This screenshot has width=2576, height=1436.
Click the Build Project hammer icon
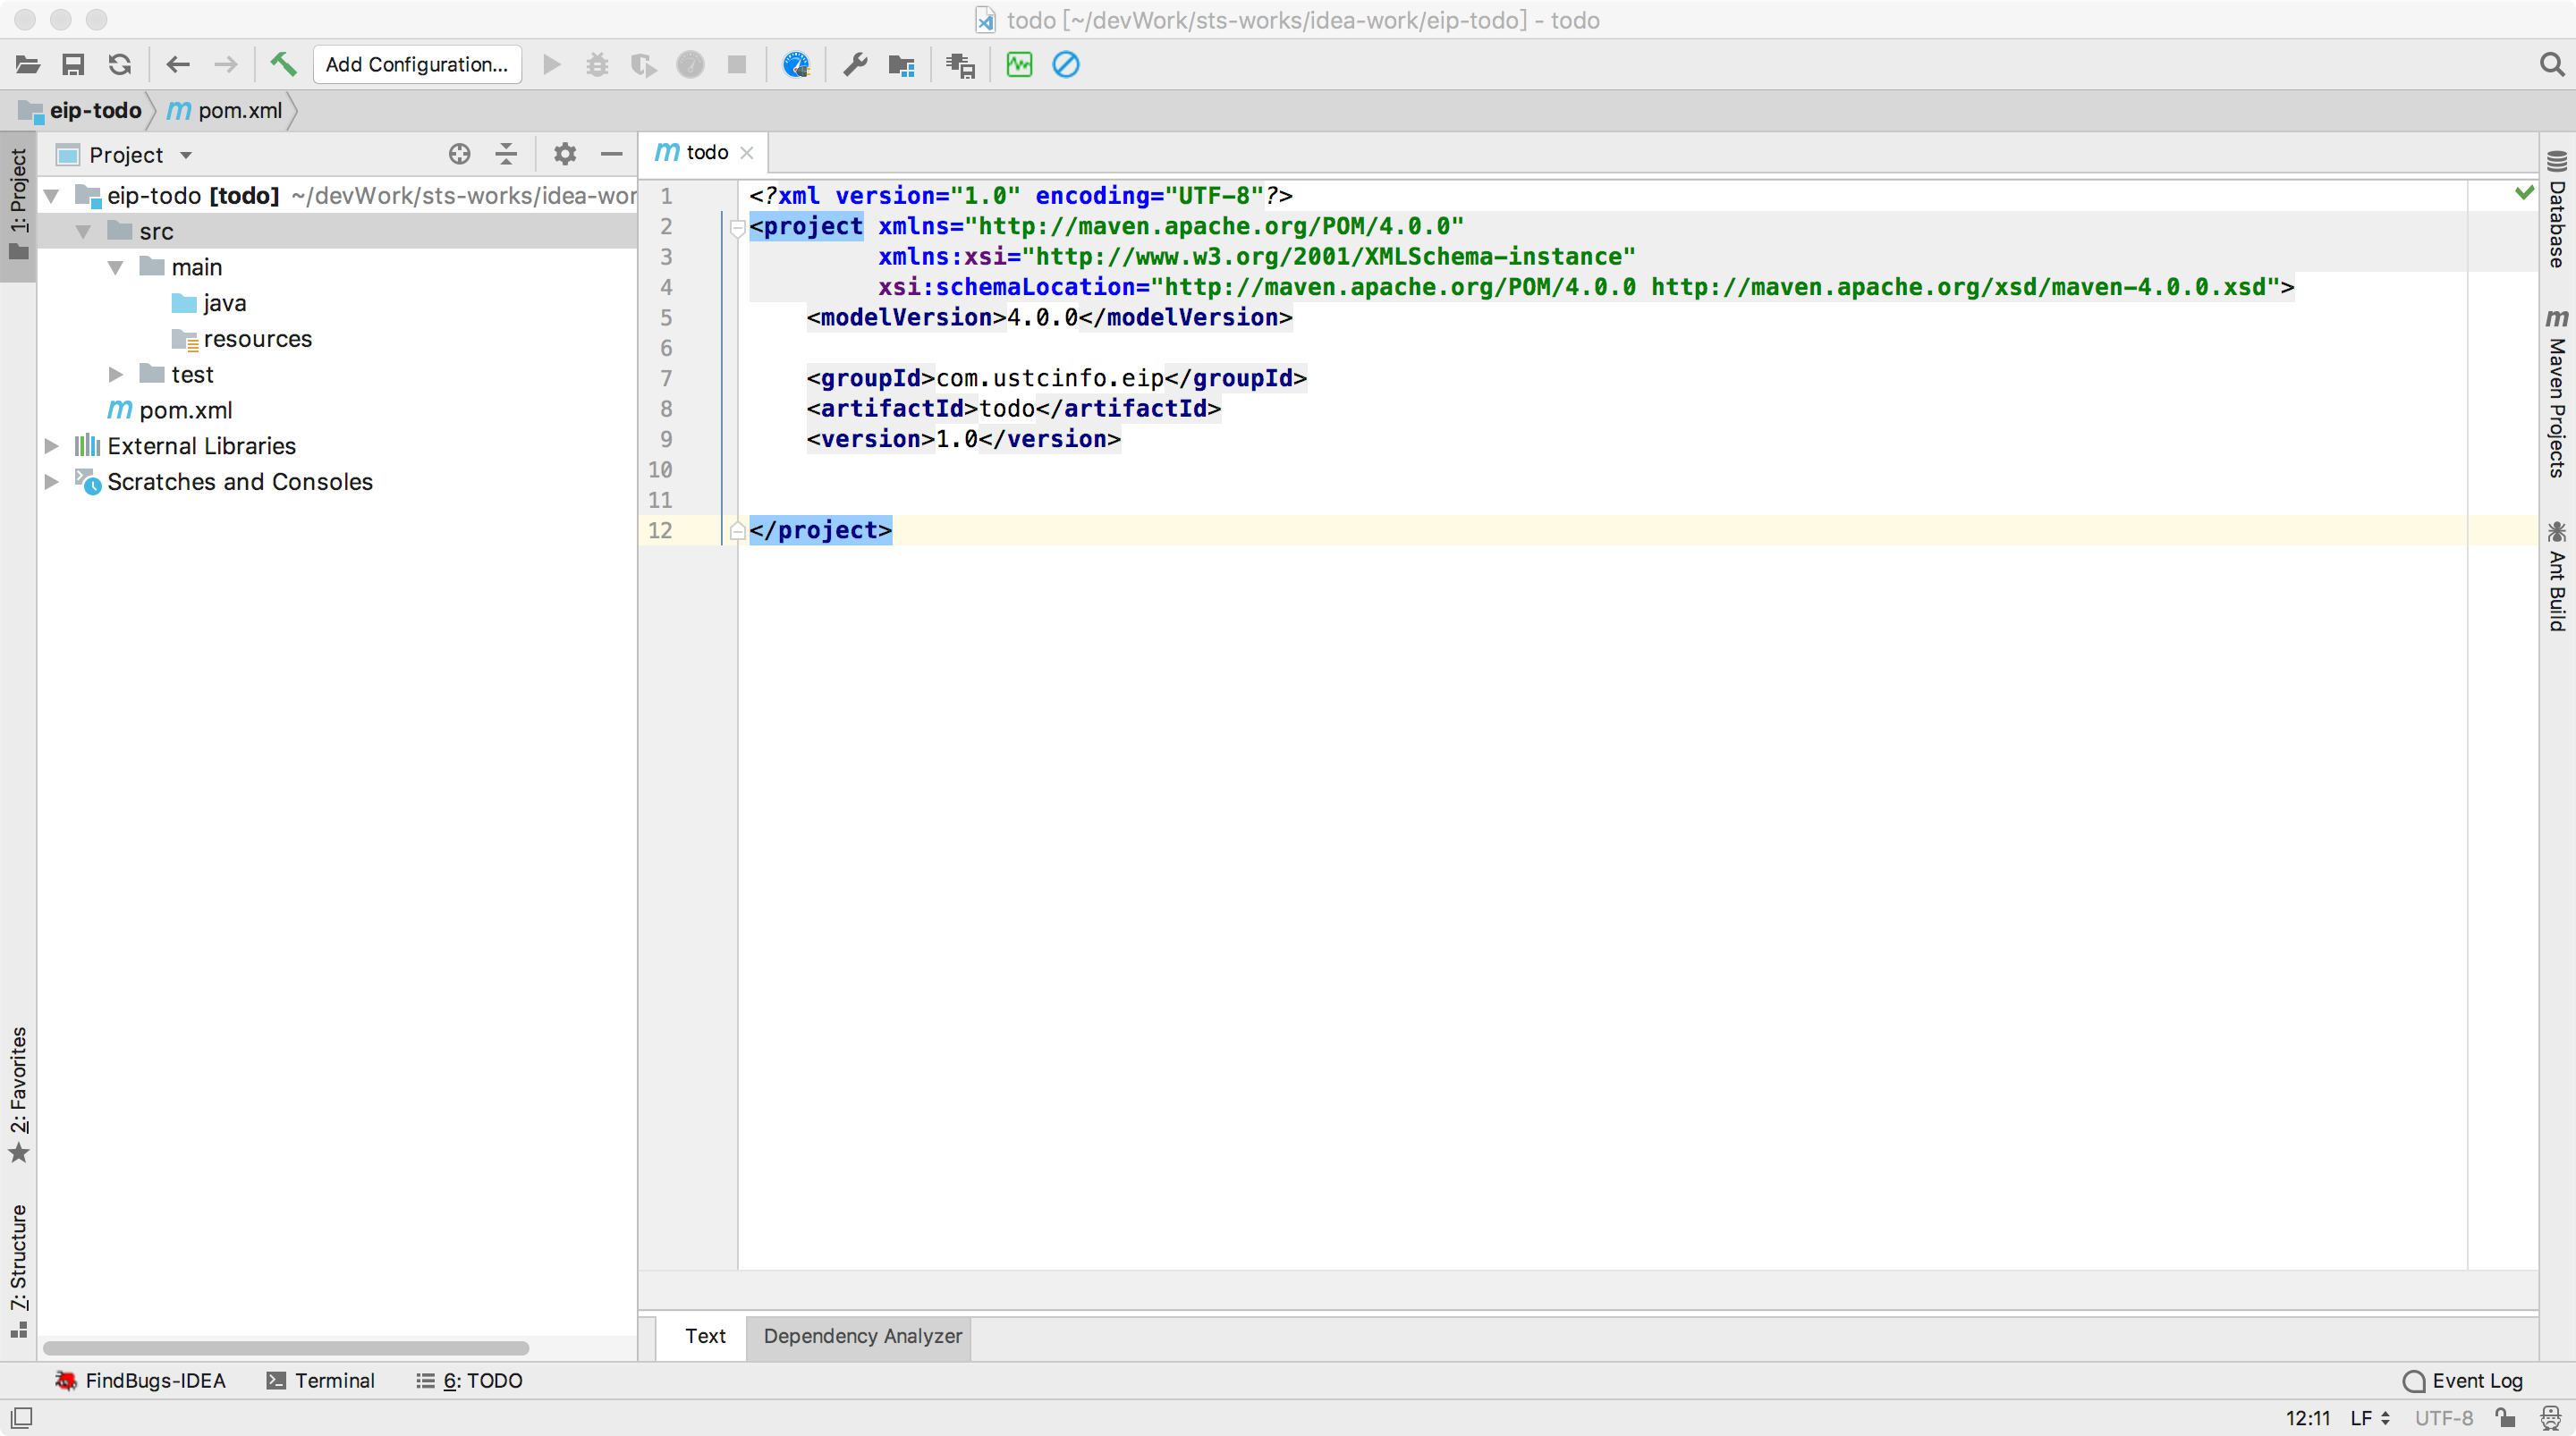pos(283,65)
